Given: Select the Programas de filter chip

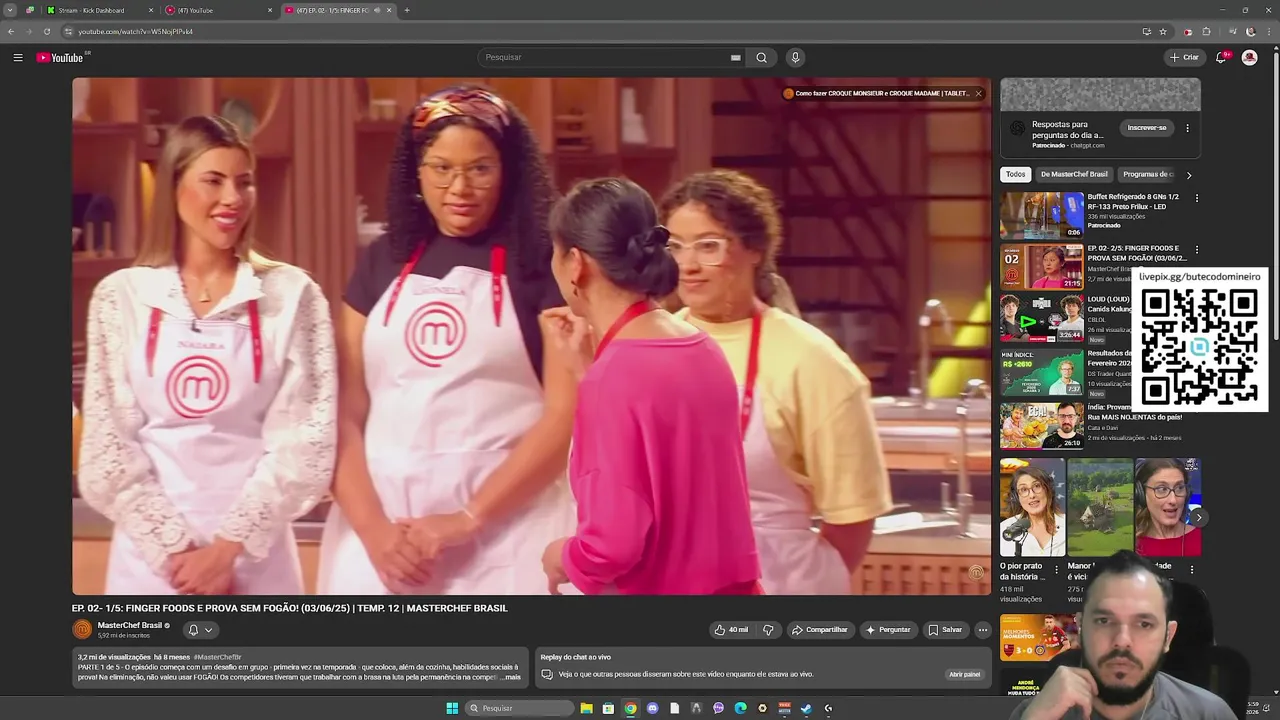Looking at the screenshot, I should coord(1147,174).
